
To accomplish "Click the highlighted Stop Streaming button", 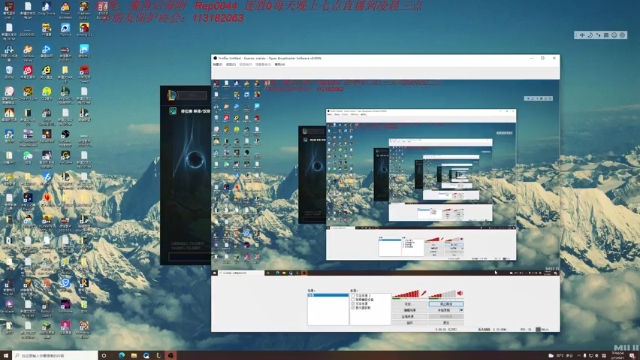I will (446, 304).
